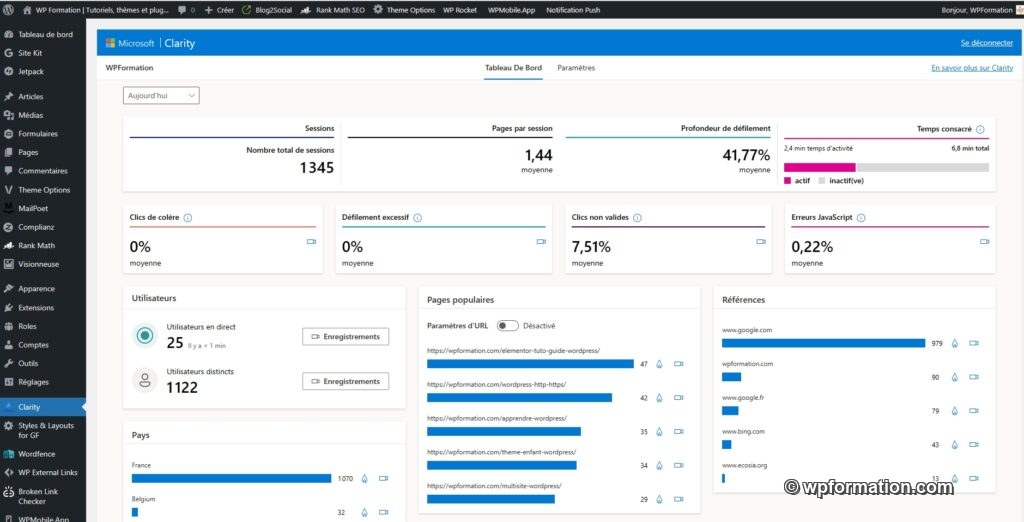Screen dimensions: 1024x522
Task: Open recordings for Clics non valides card
Action: tap(760, 242)
